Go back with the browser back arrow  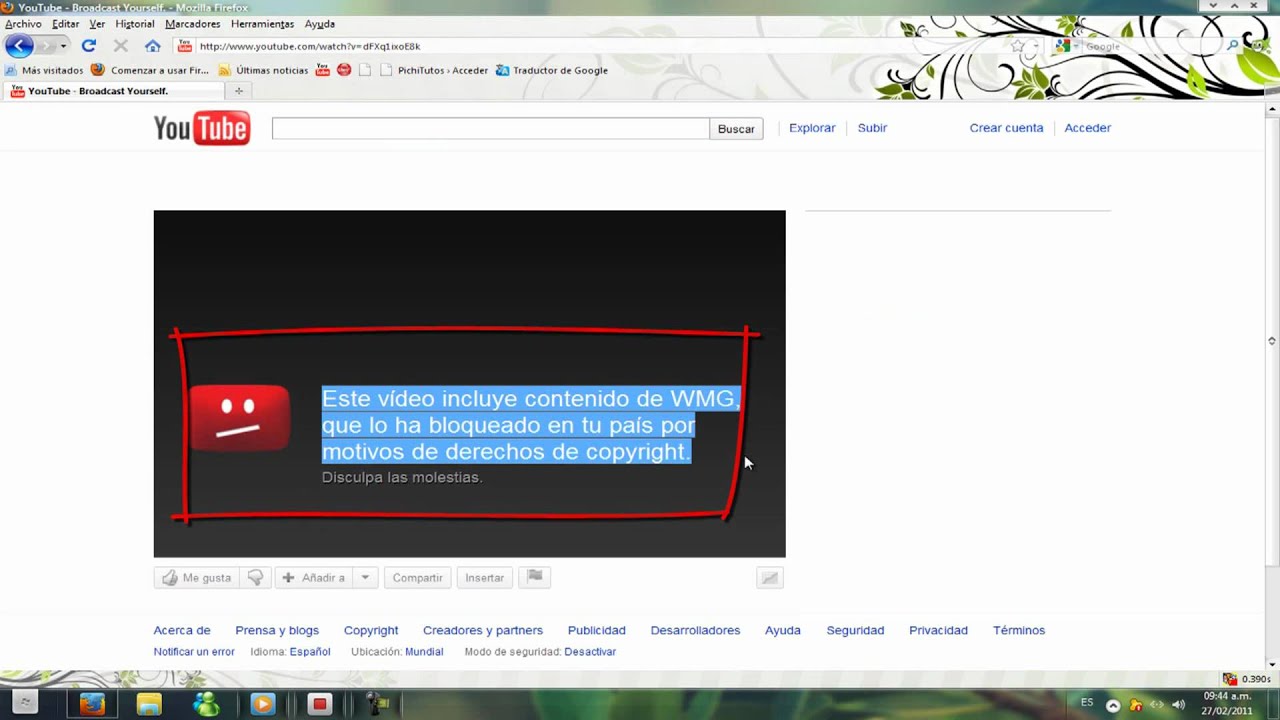pyautogui.click(x=18, y=46)
